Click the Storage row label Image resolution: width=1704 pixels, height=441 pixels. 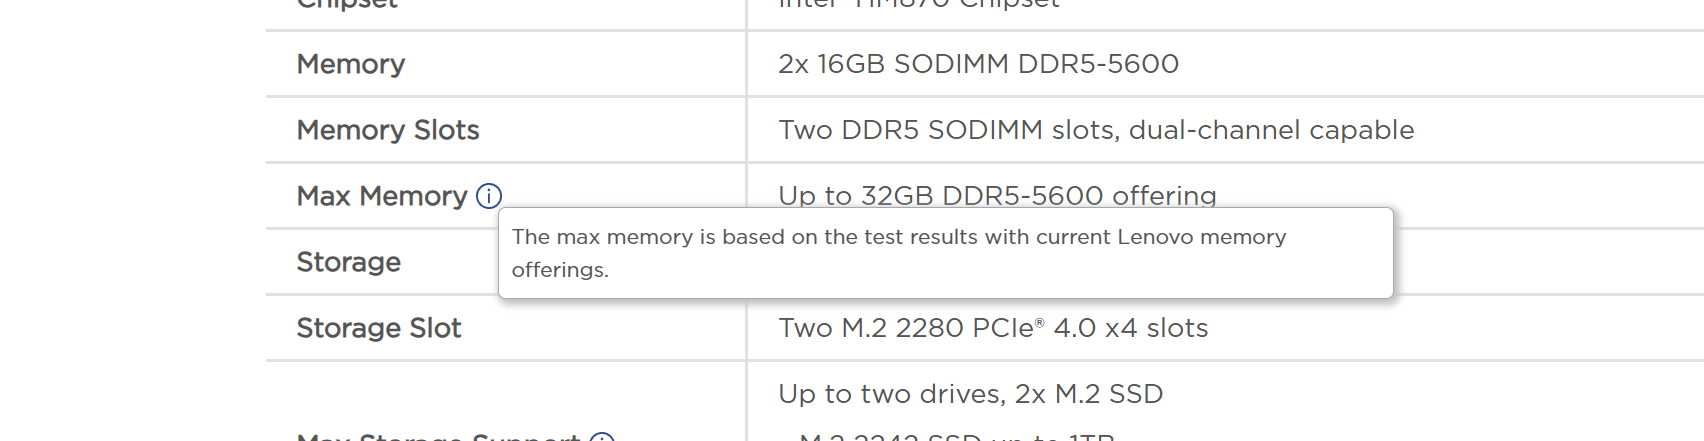click(x=349, y=262)
